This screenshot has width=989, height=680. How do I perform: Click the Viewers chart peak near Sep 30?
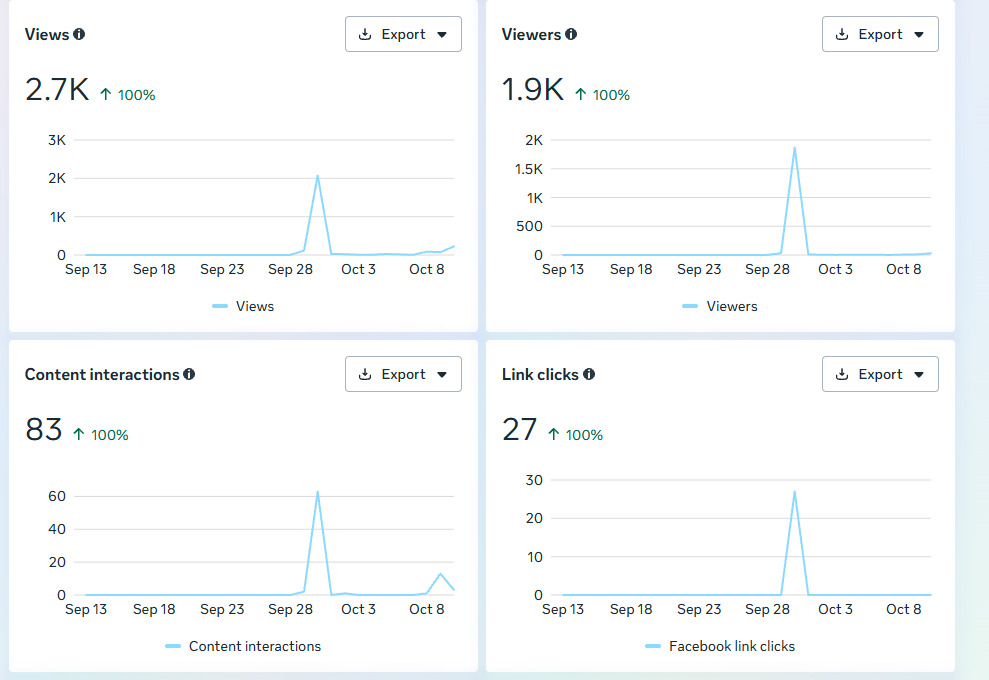795,148
